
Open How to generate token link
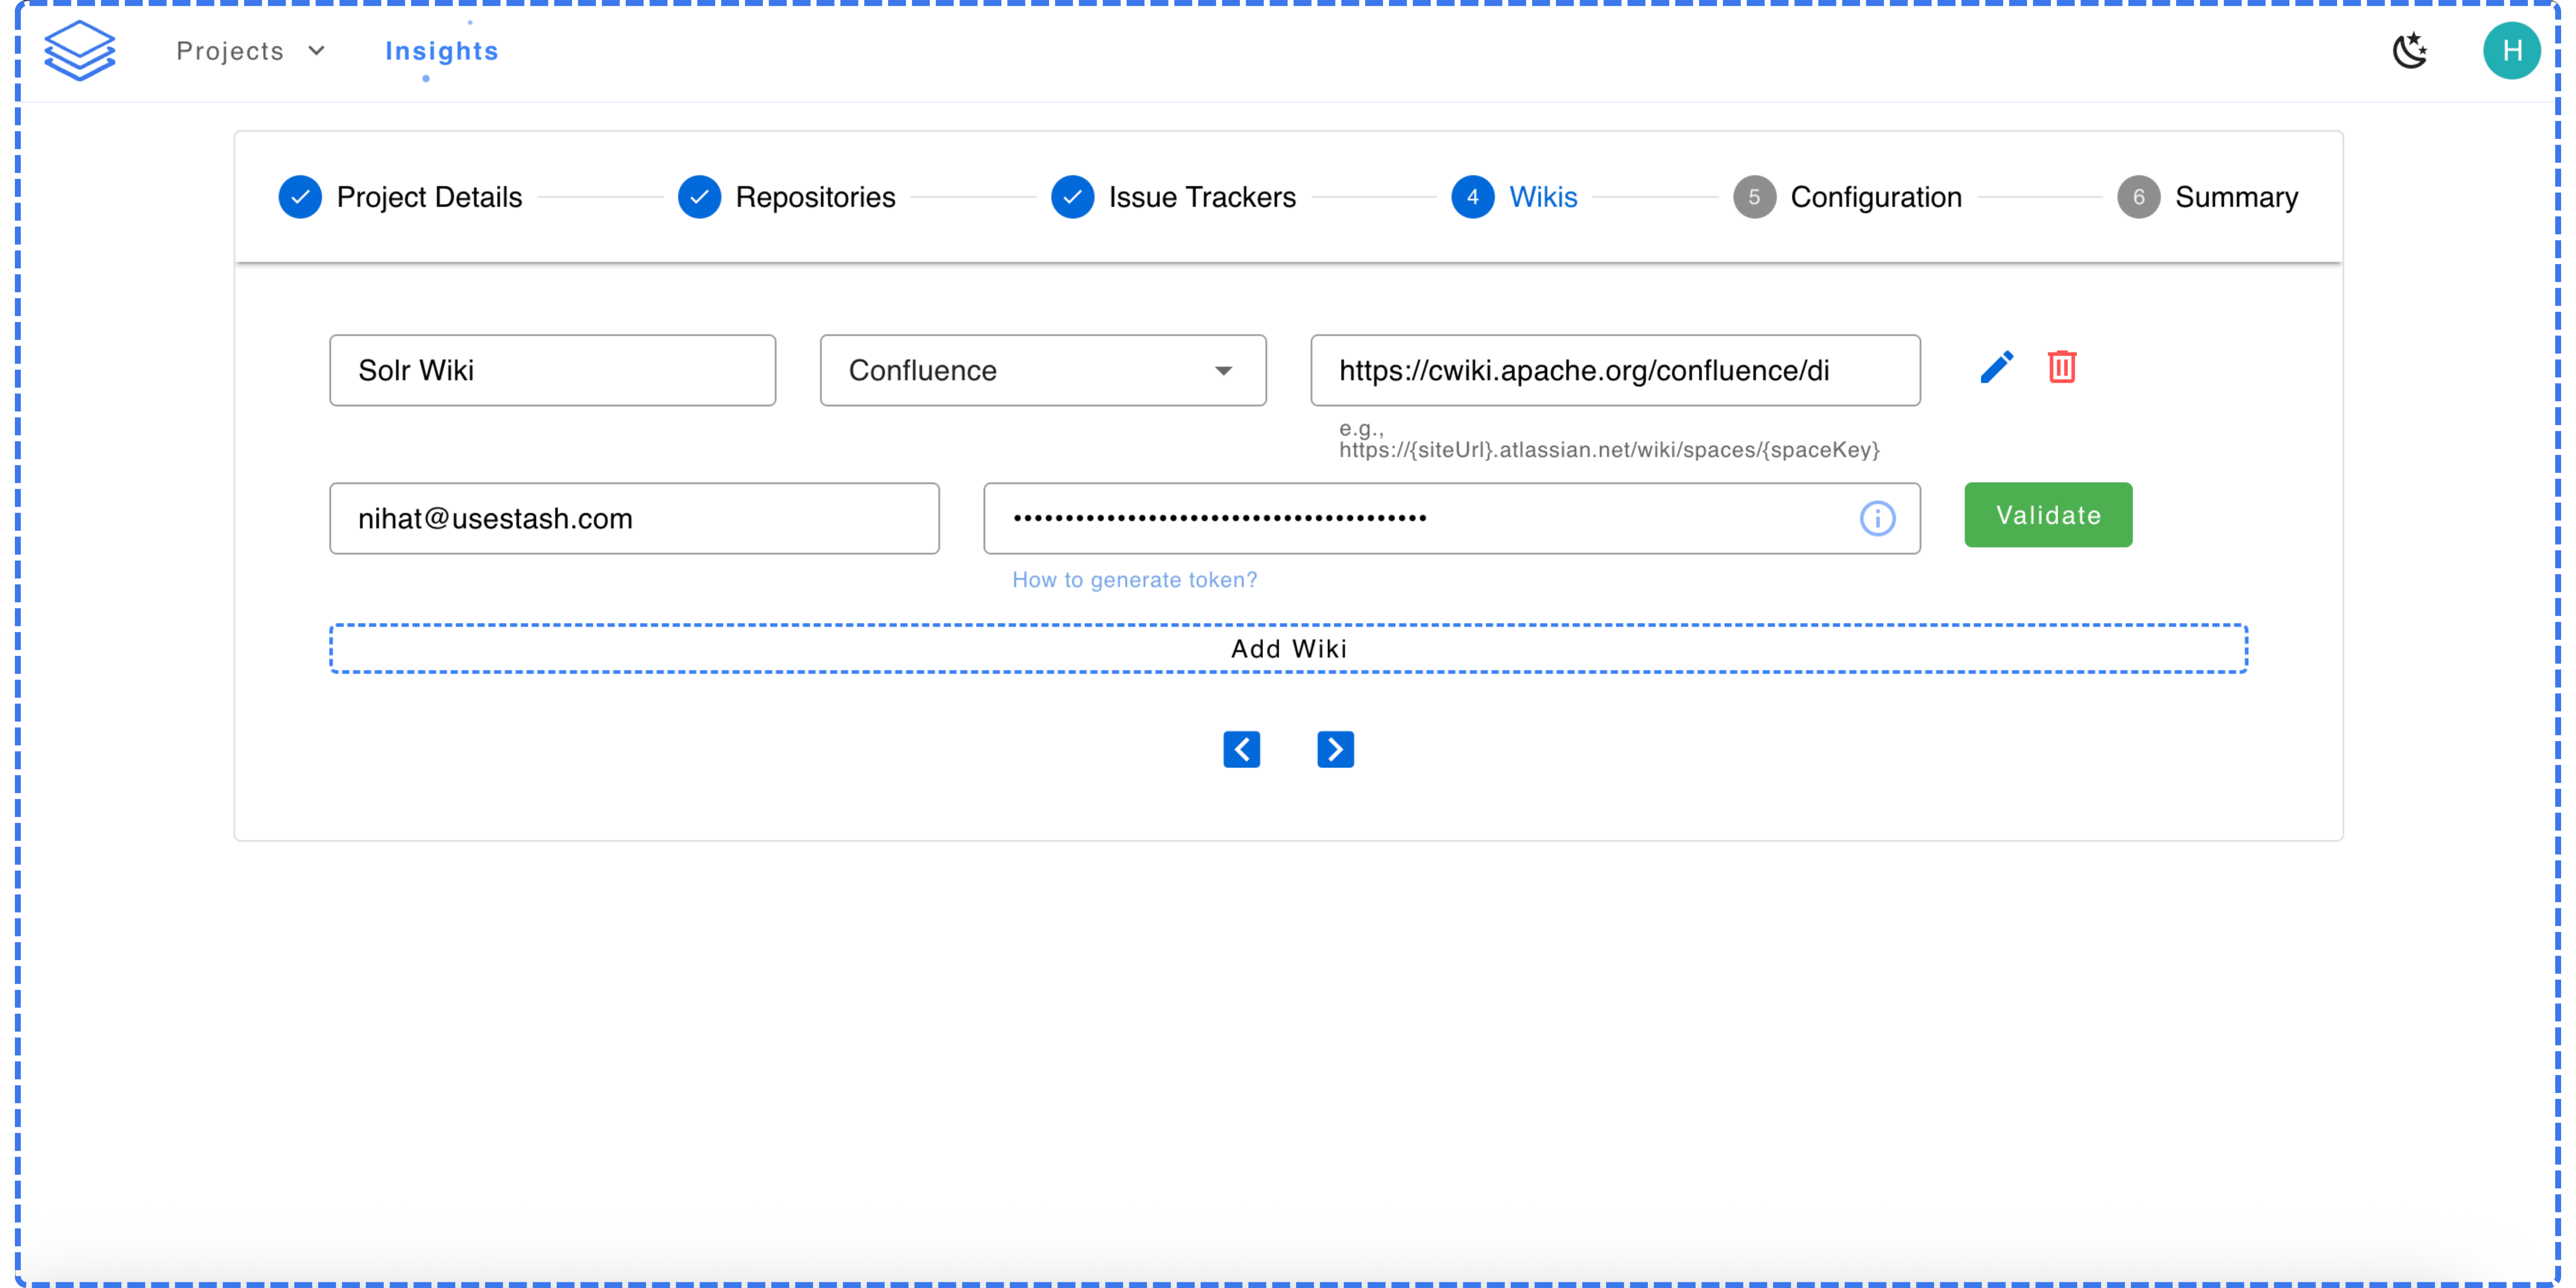click(1134, 580)
